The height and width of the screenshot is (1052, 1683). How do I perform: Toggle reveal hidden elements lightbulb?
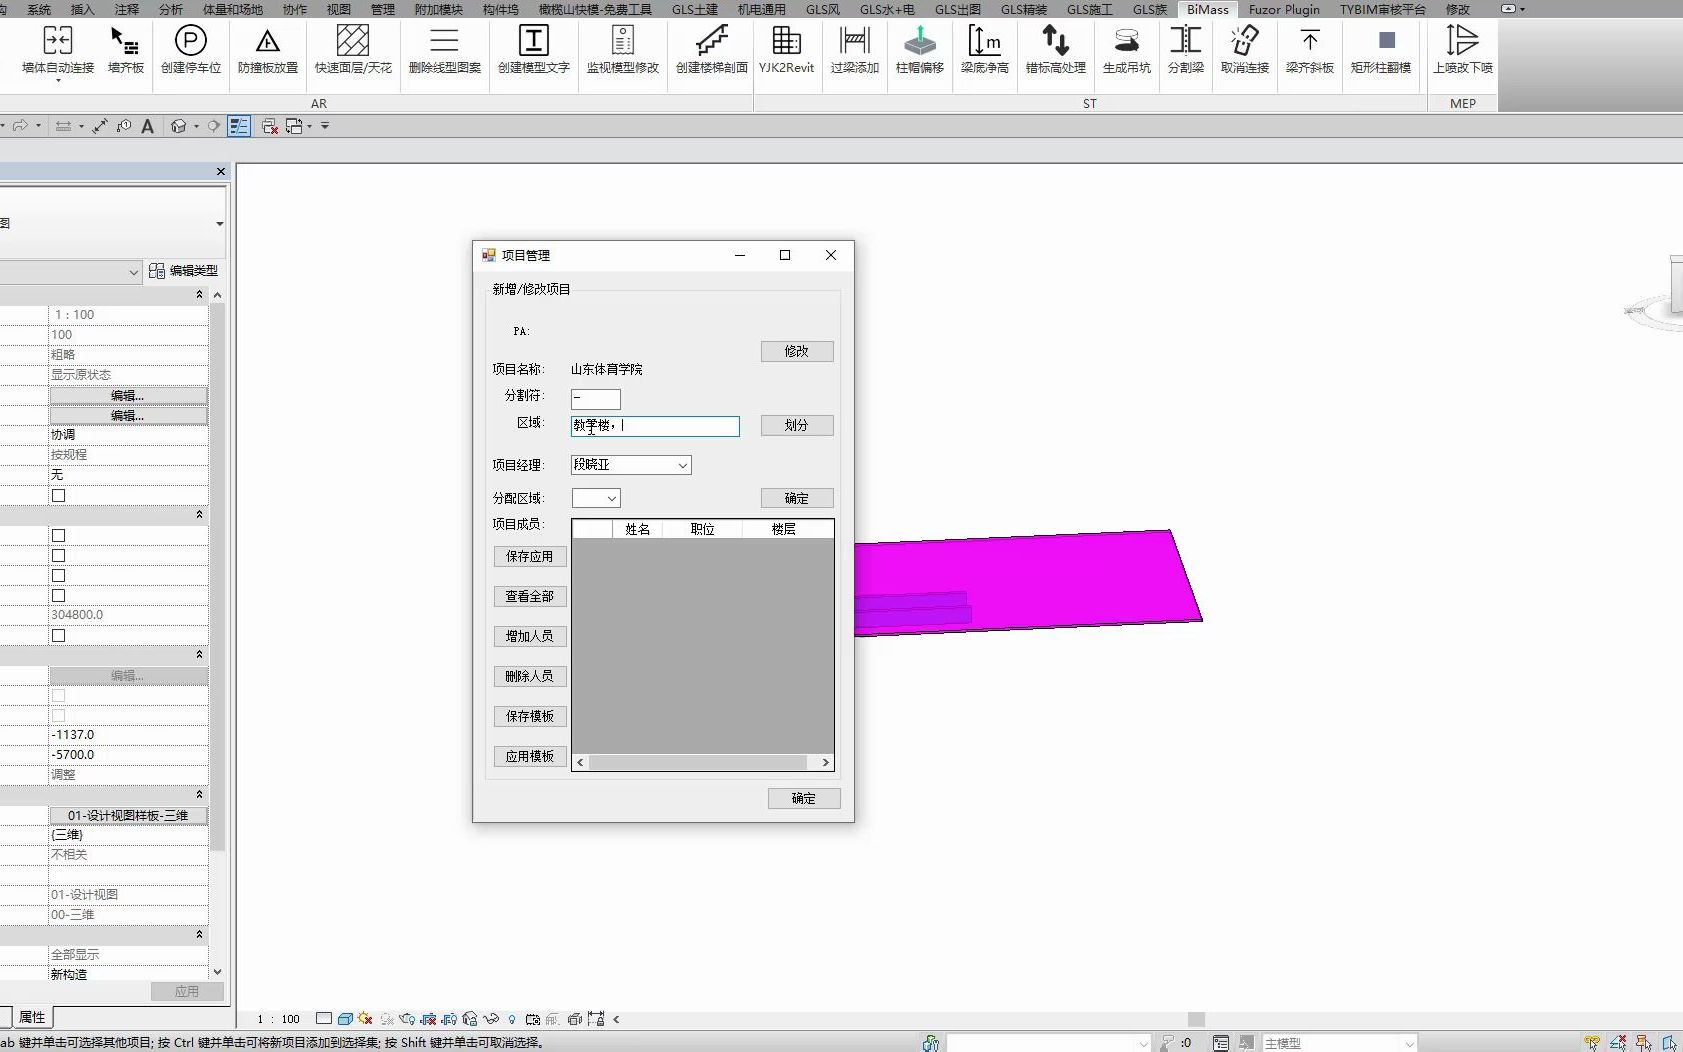(x=512, y=1019)
